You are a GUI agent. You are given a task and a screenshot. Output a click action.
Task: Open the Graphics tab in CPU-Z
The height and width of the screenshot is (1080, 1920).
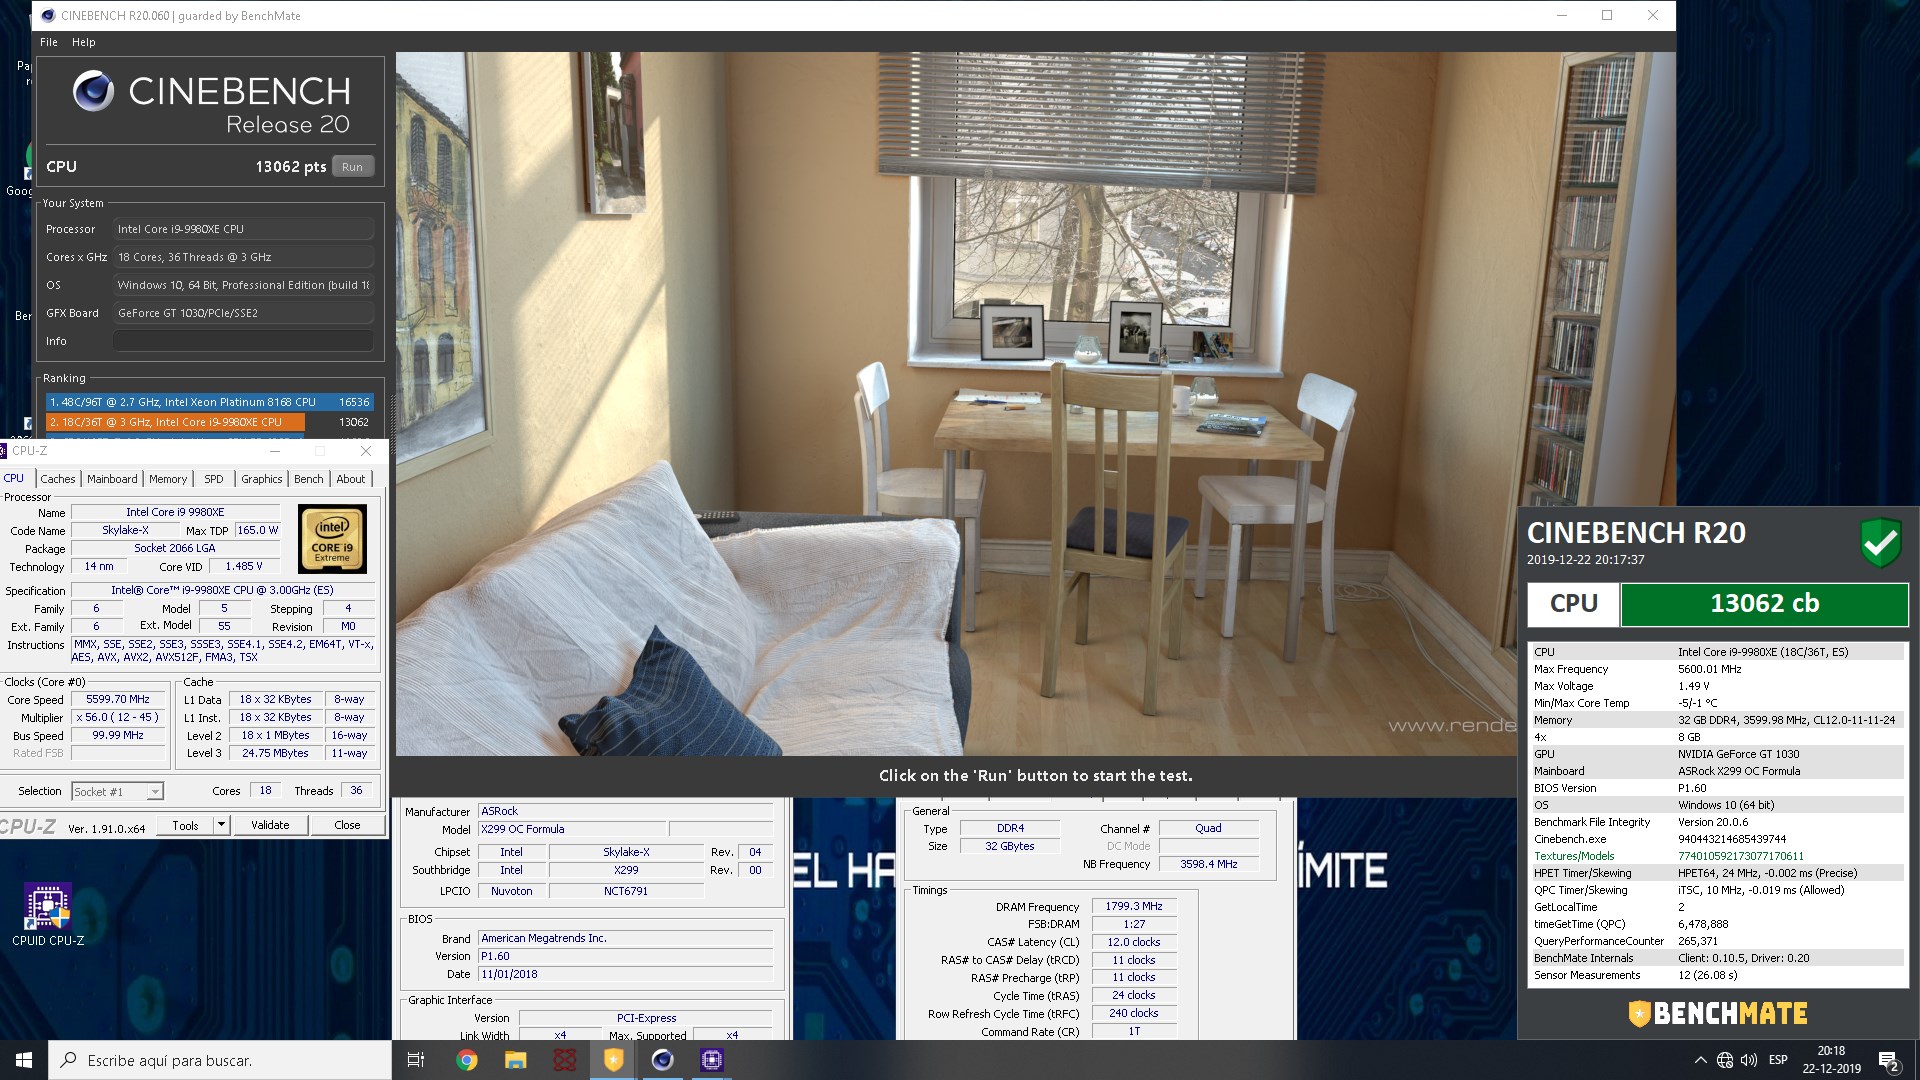[262, 479]
